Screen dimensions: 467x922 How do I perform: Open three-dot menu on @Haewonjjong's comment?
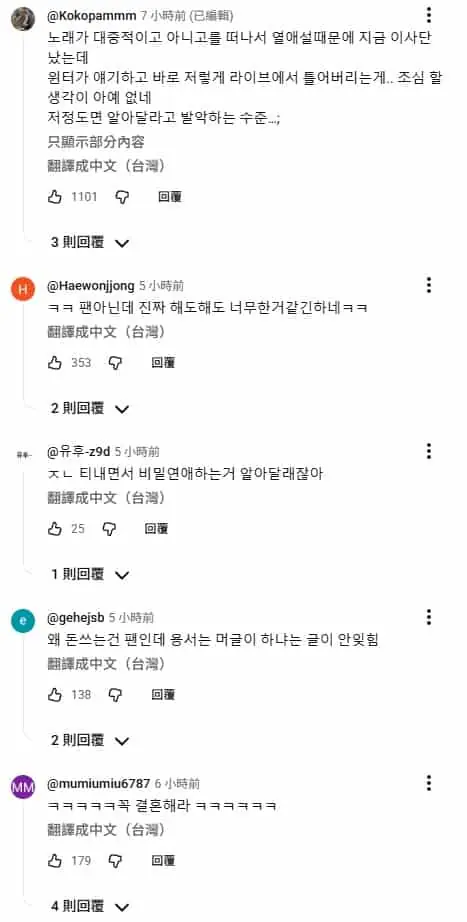(x=429, y=285)
